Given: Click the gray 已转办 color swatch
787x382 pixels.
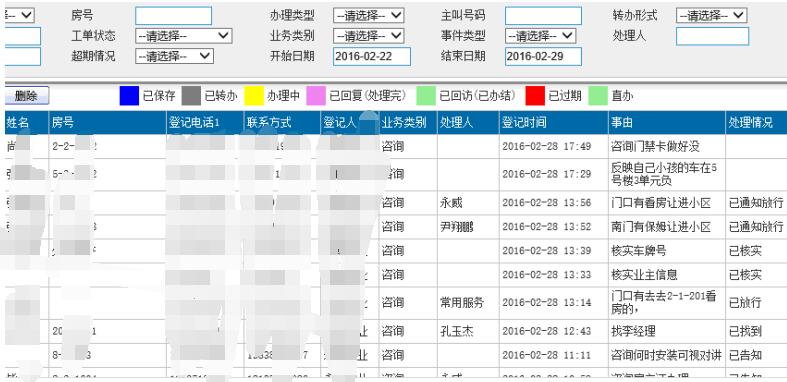Looking at the screenshot, I should [191, 95].
